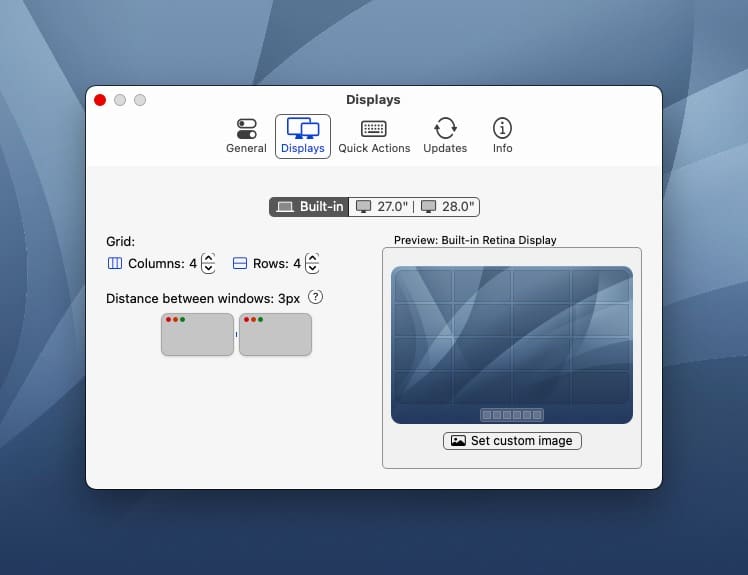Screen dimensions: 748x575
Task: Close the Displays window with red button
Action: [x=100, y=100]
